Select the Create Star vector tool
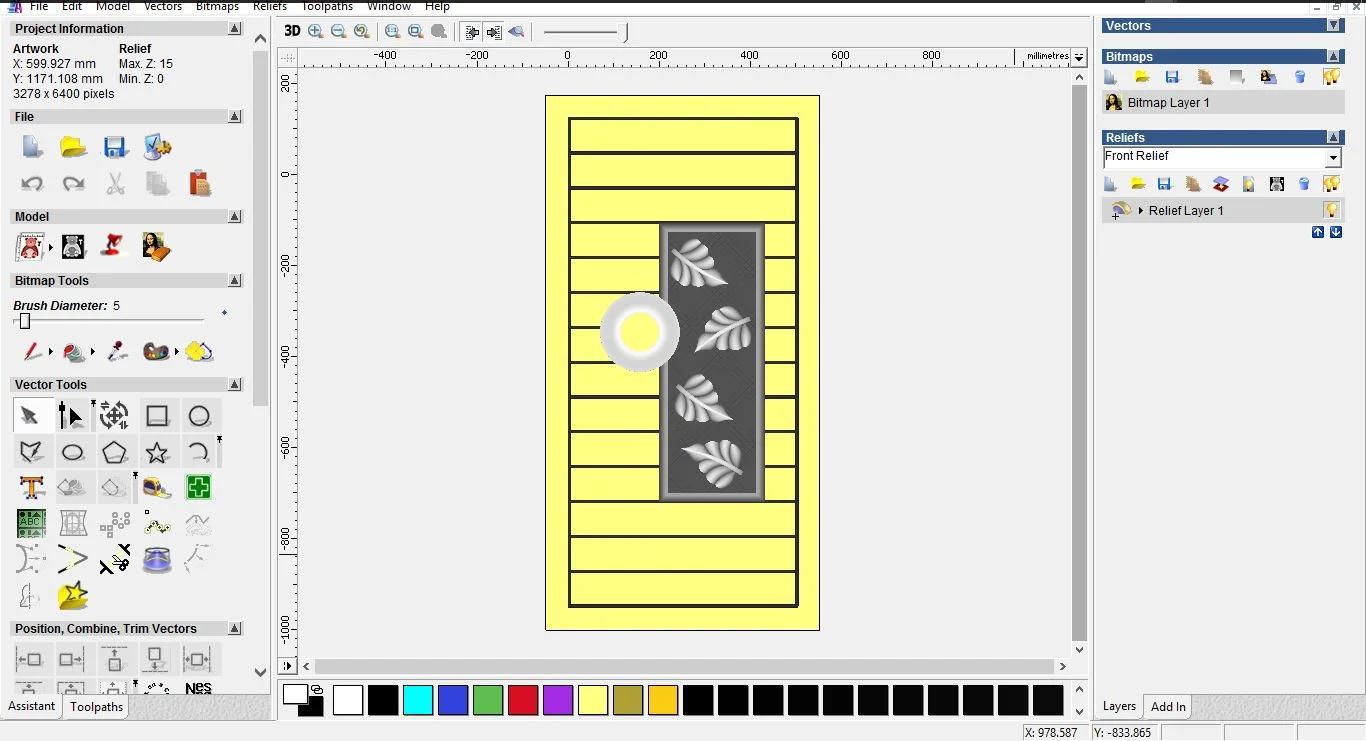 coord(157,453)
